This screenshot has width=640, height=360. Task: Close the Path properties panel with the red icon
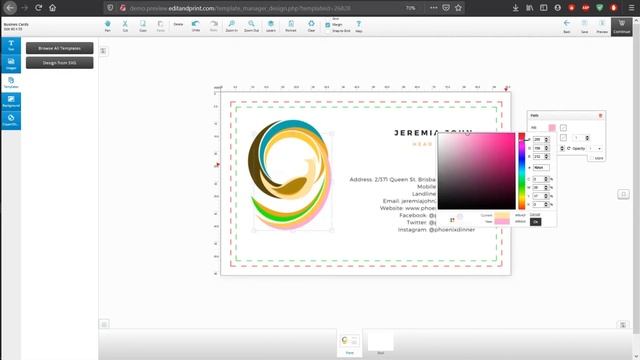click(x=600, y=116)
